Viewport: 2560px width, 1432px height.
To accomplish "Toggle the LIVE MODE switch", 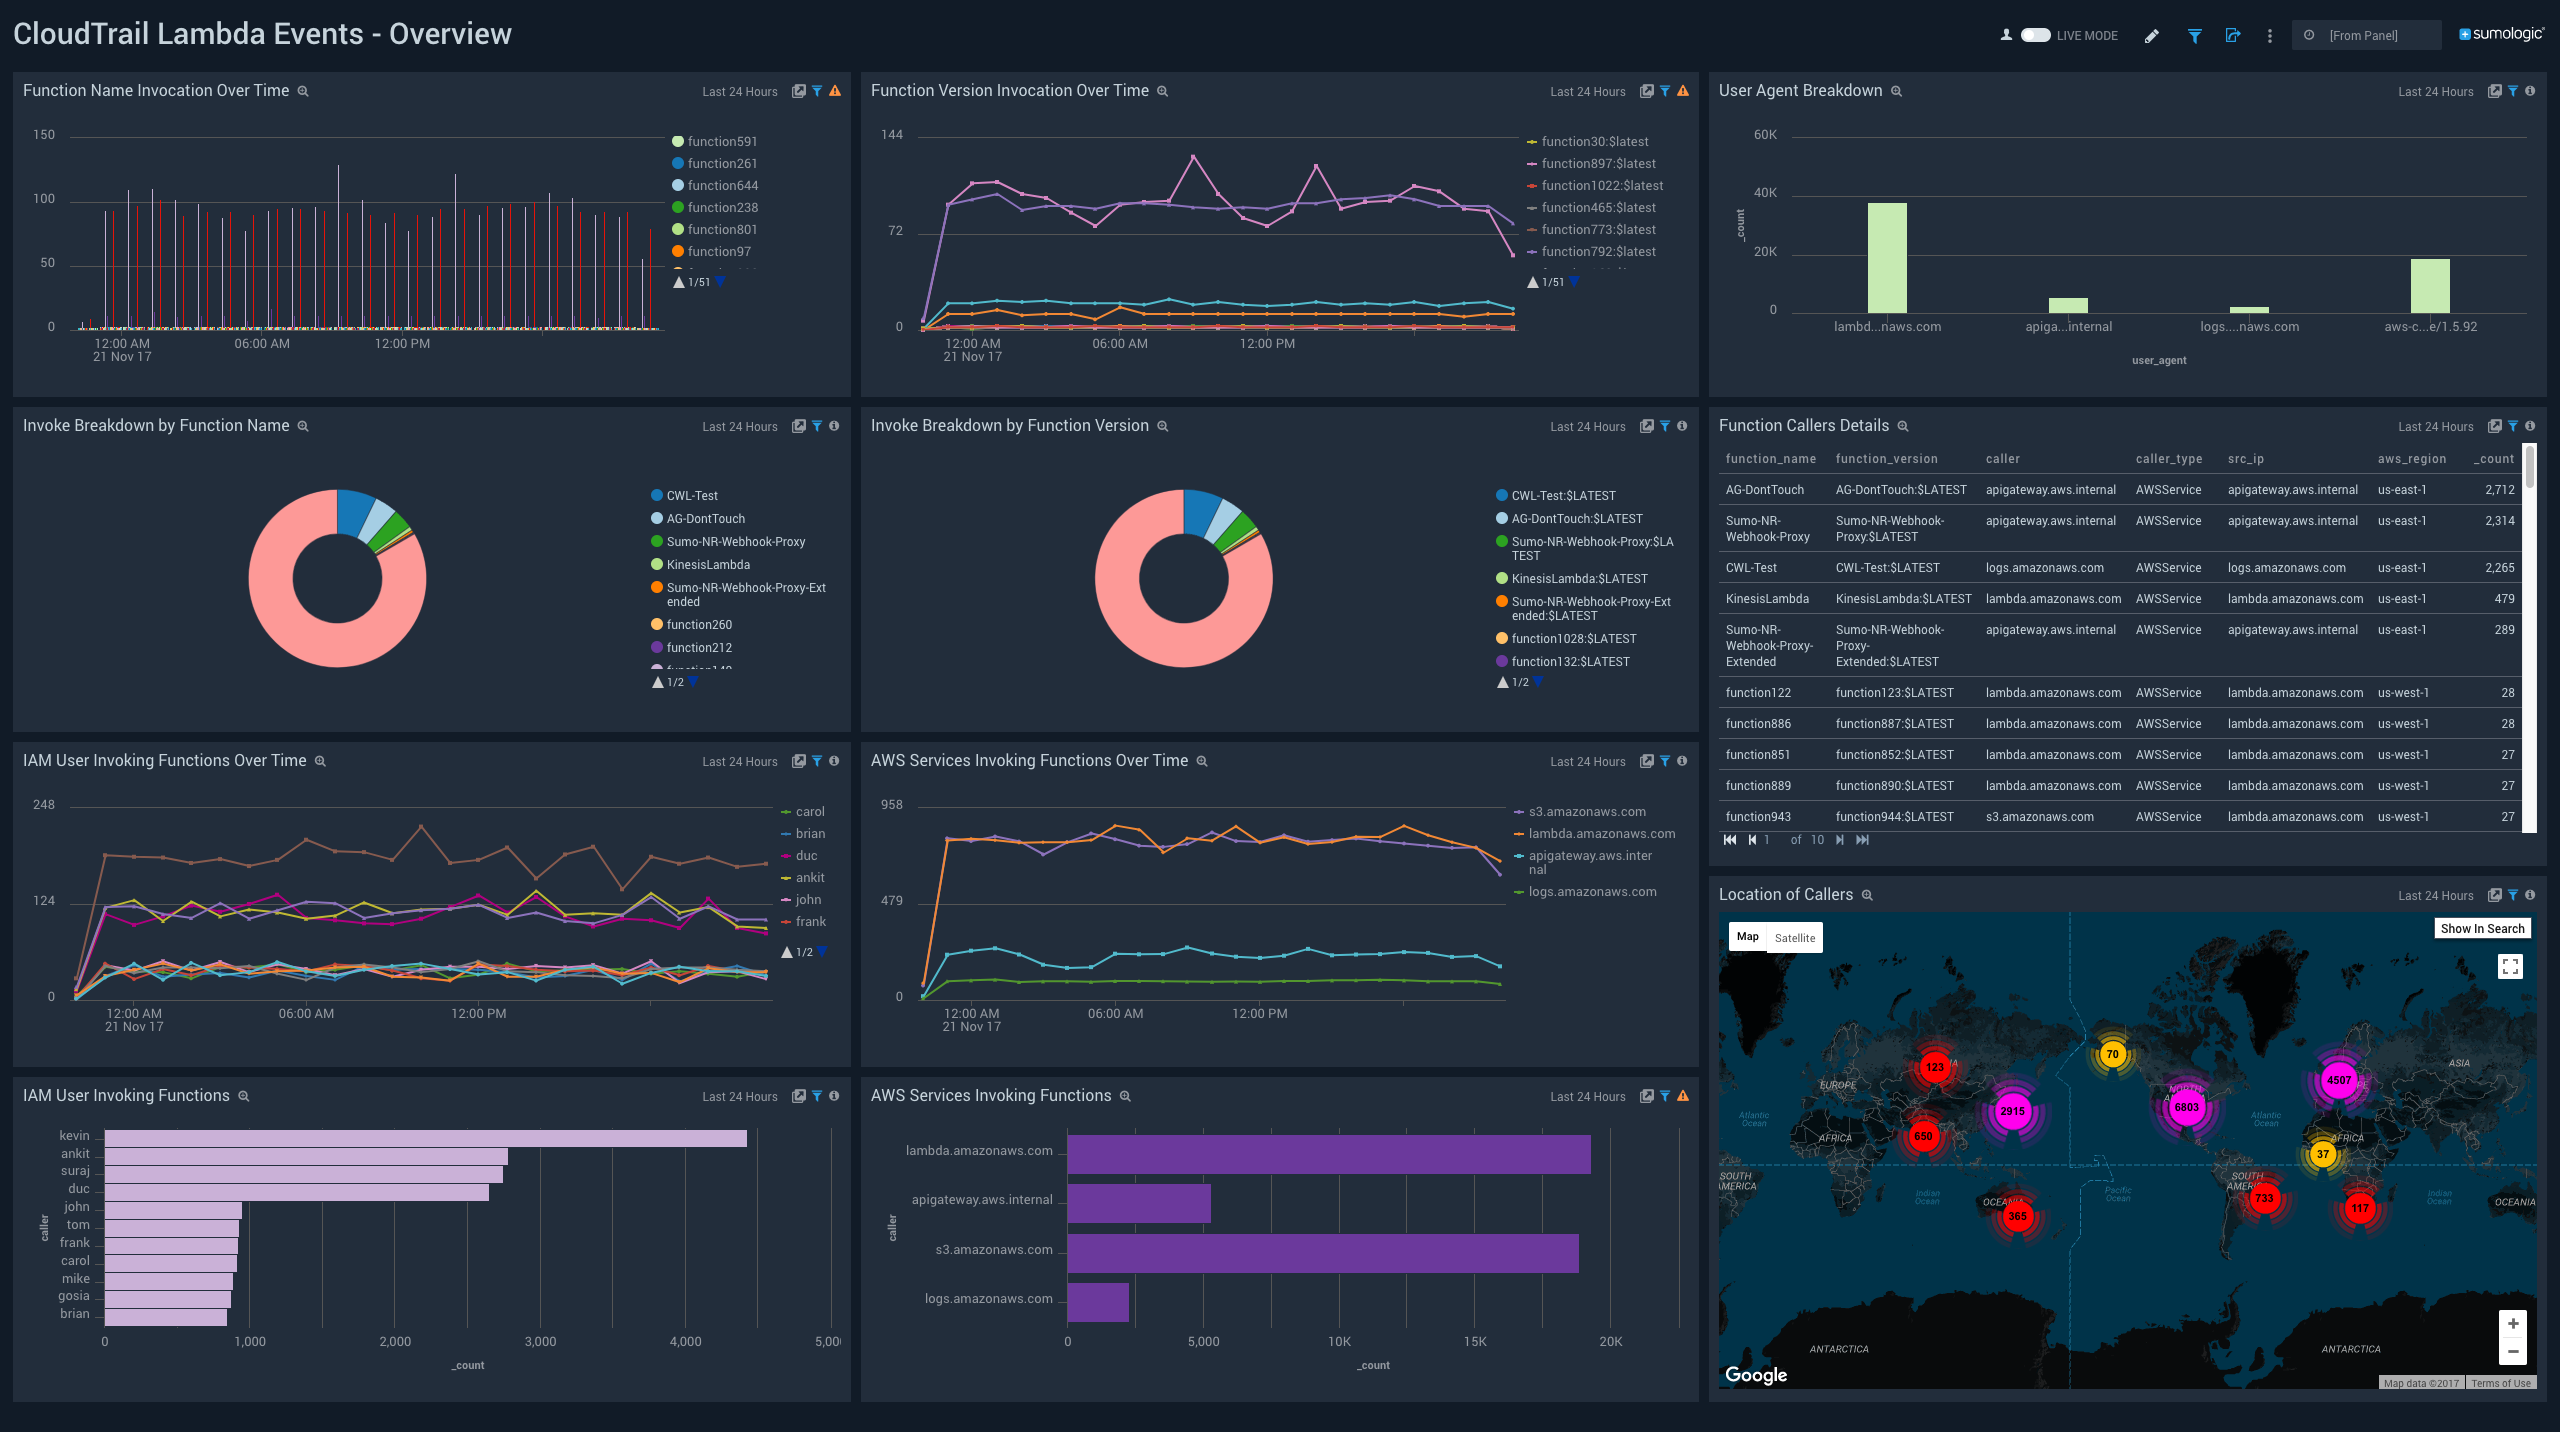I will tap(2035, 35).
